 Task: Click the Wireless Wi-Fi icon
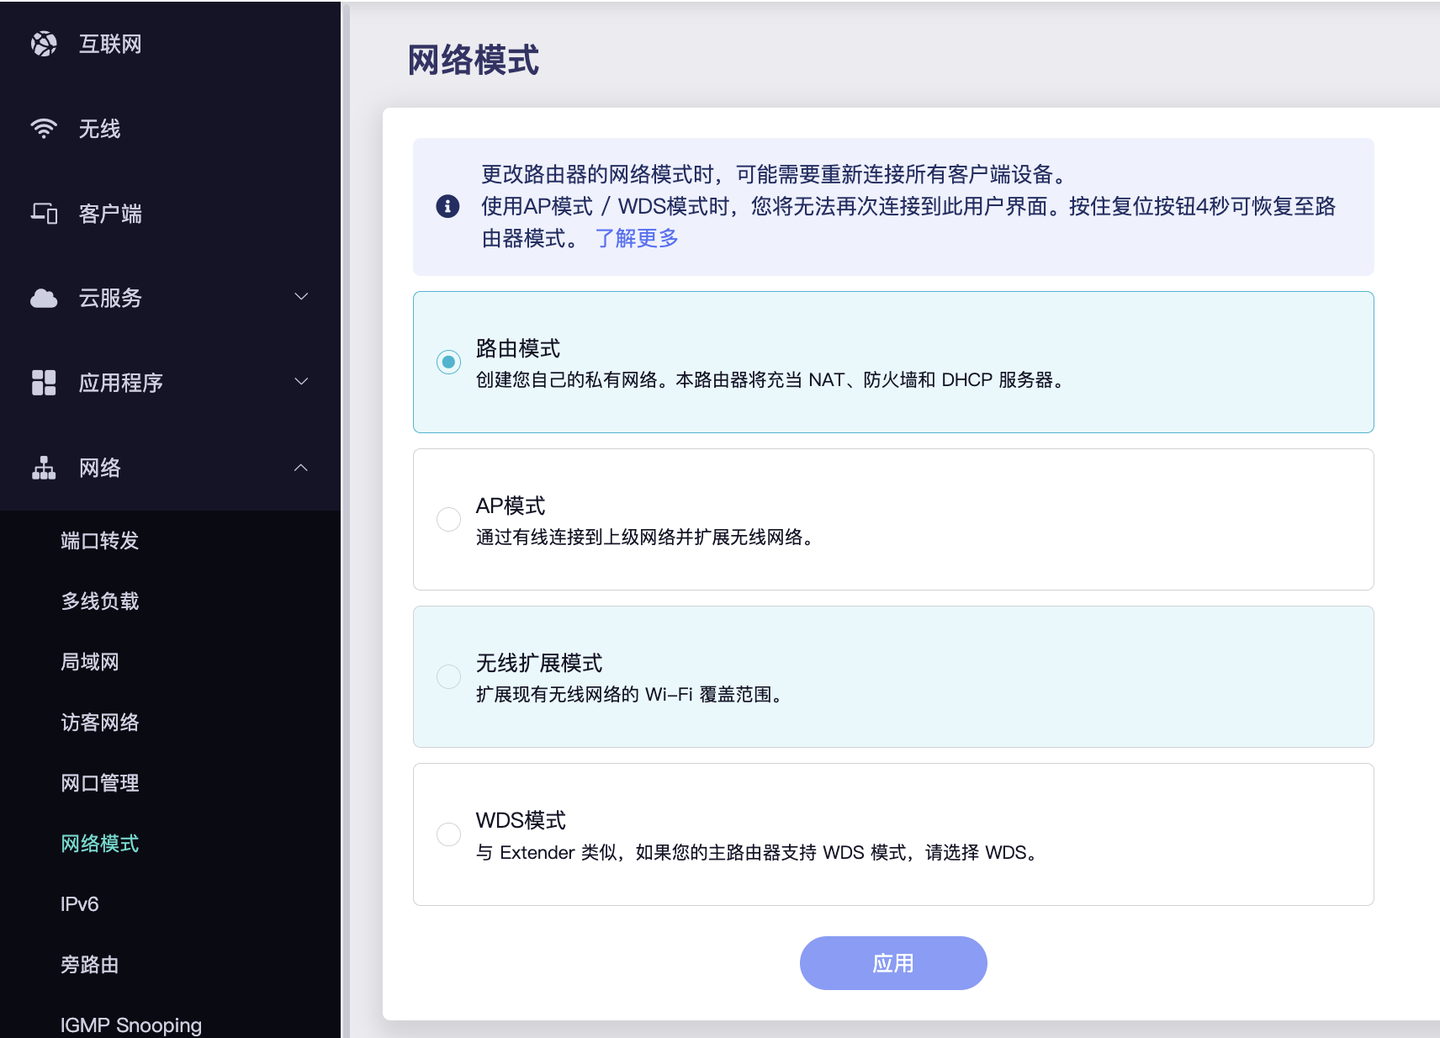click(44, 129)
